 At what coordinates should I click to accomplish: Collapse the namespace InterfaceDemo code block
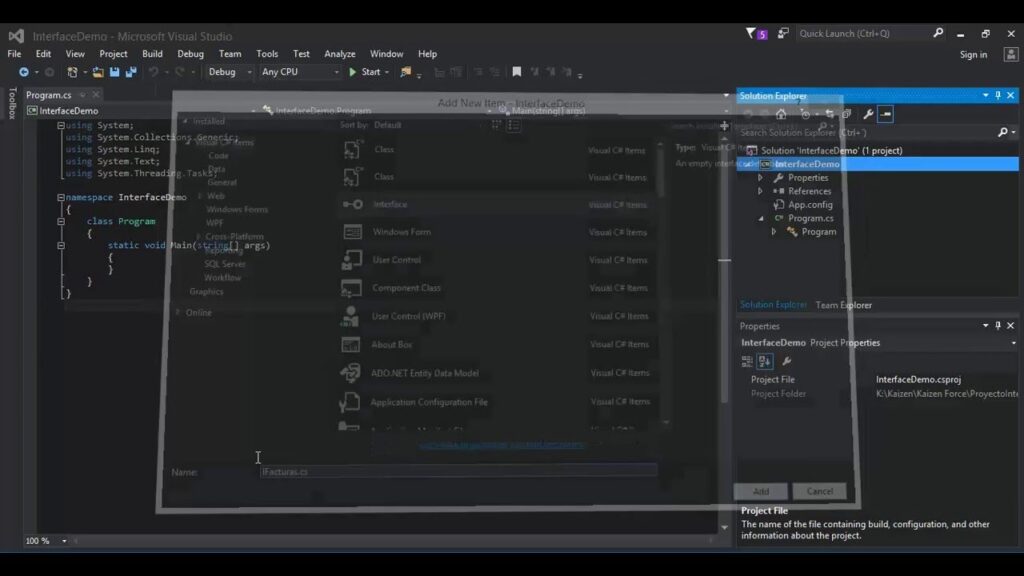[x=61, y=197]
